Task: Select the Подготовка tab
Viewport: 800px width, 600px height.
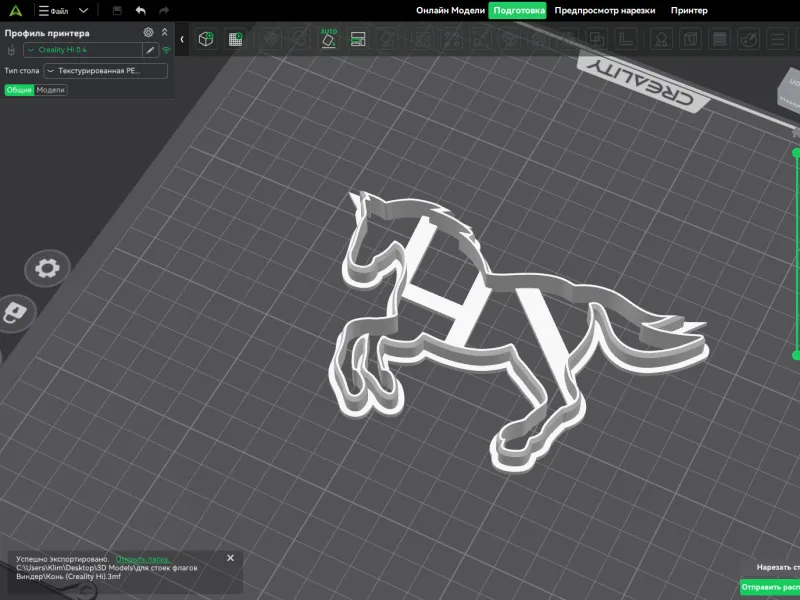Action: click(x=517, y=10)
